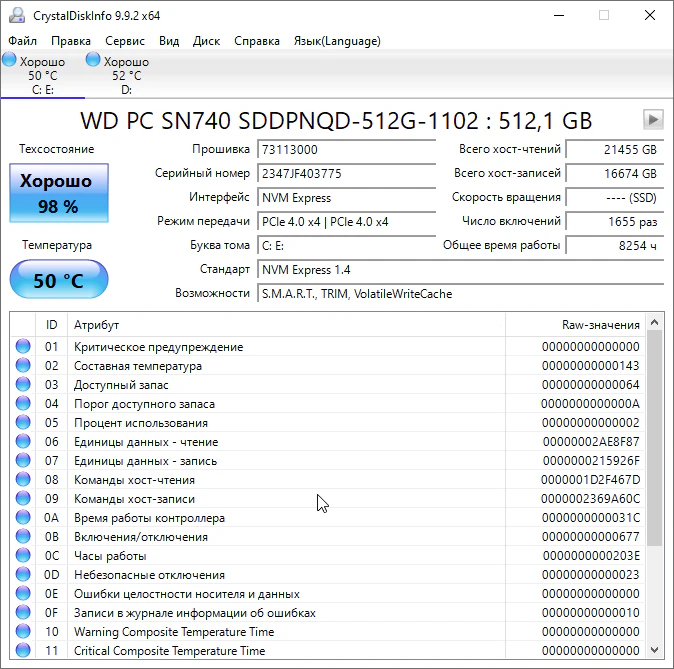
Task: Click the blue health orb above C: E: tab
Action: click(x=9, y=59)
